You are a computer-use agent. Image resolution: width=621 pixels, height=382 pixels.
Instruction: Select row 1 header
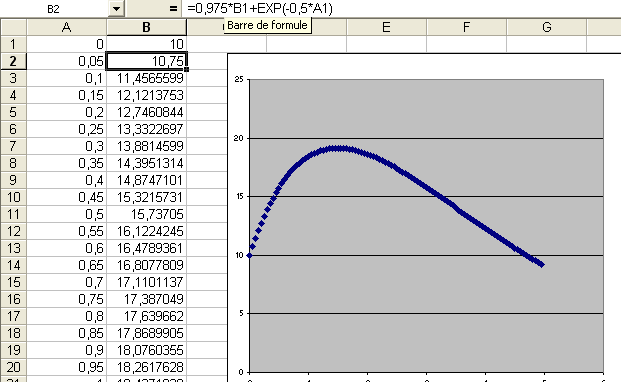[x=13, y=44]
